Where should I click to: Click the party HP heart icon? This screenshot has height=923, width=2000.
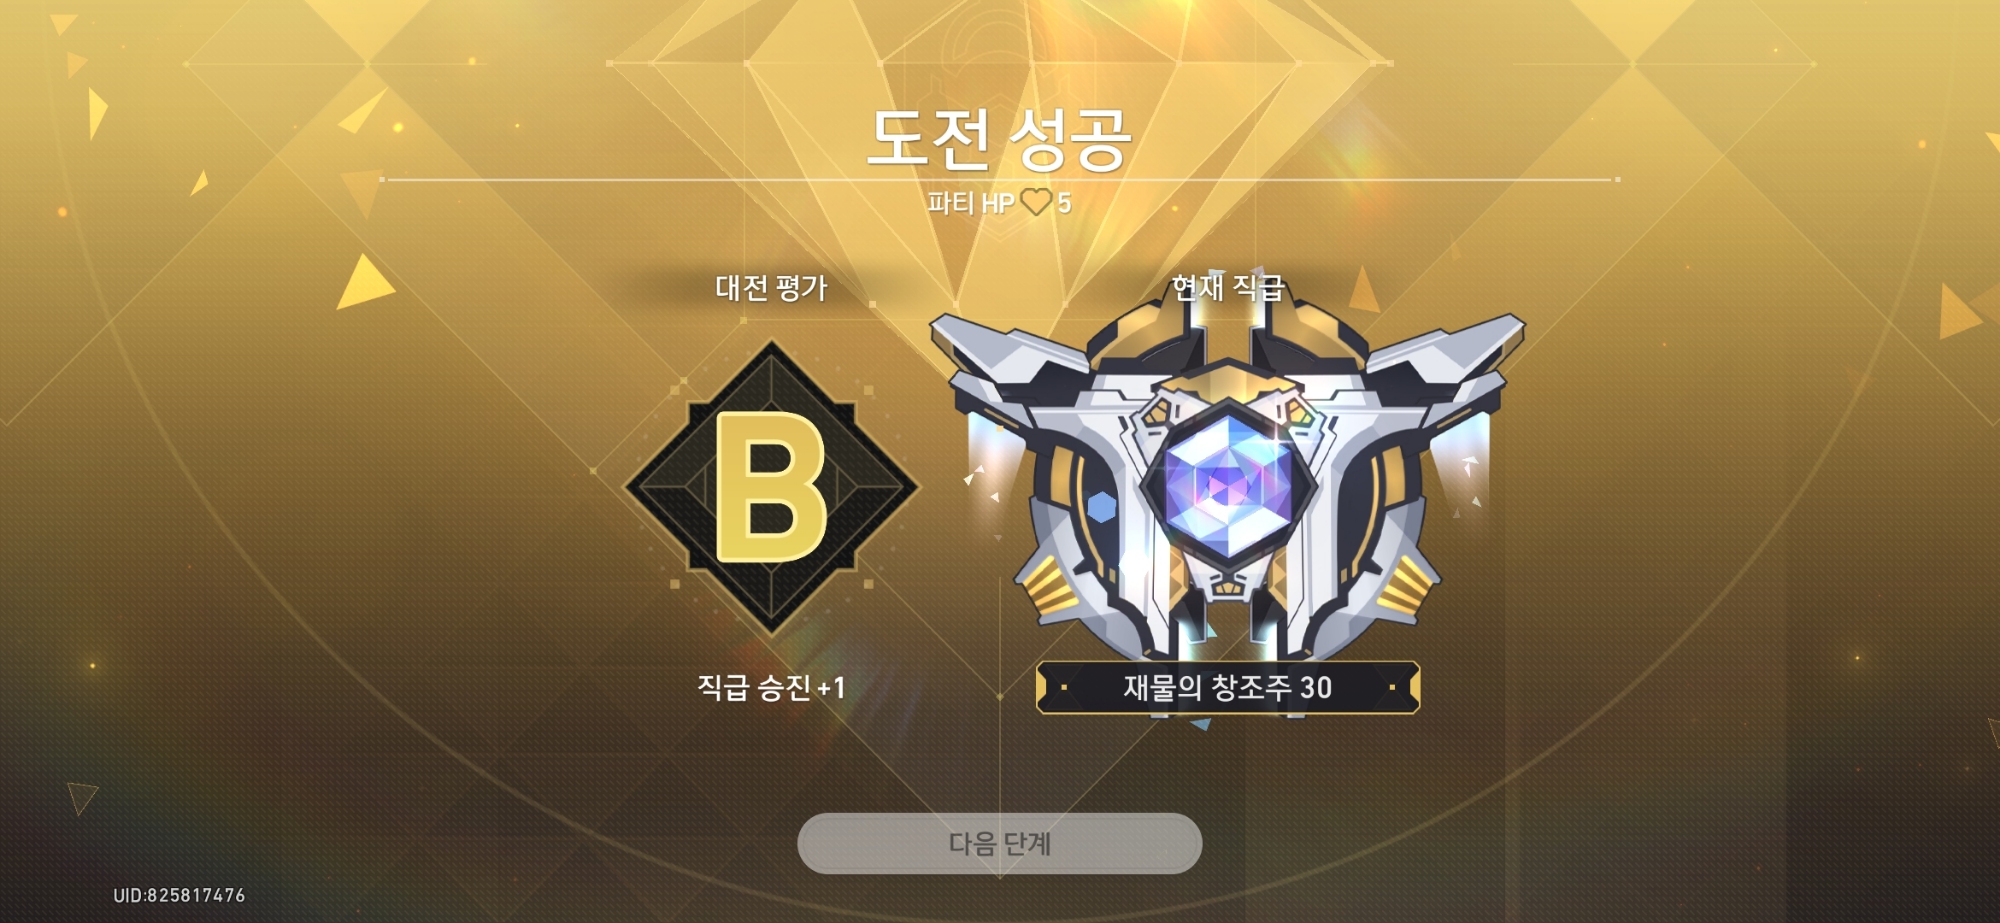click(x=1036, y=203)
